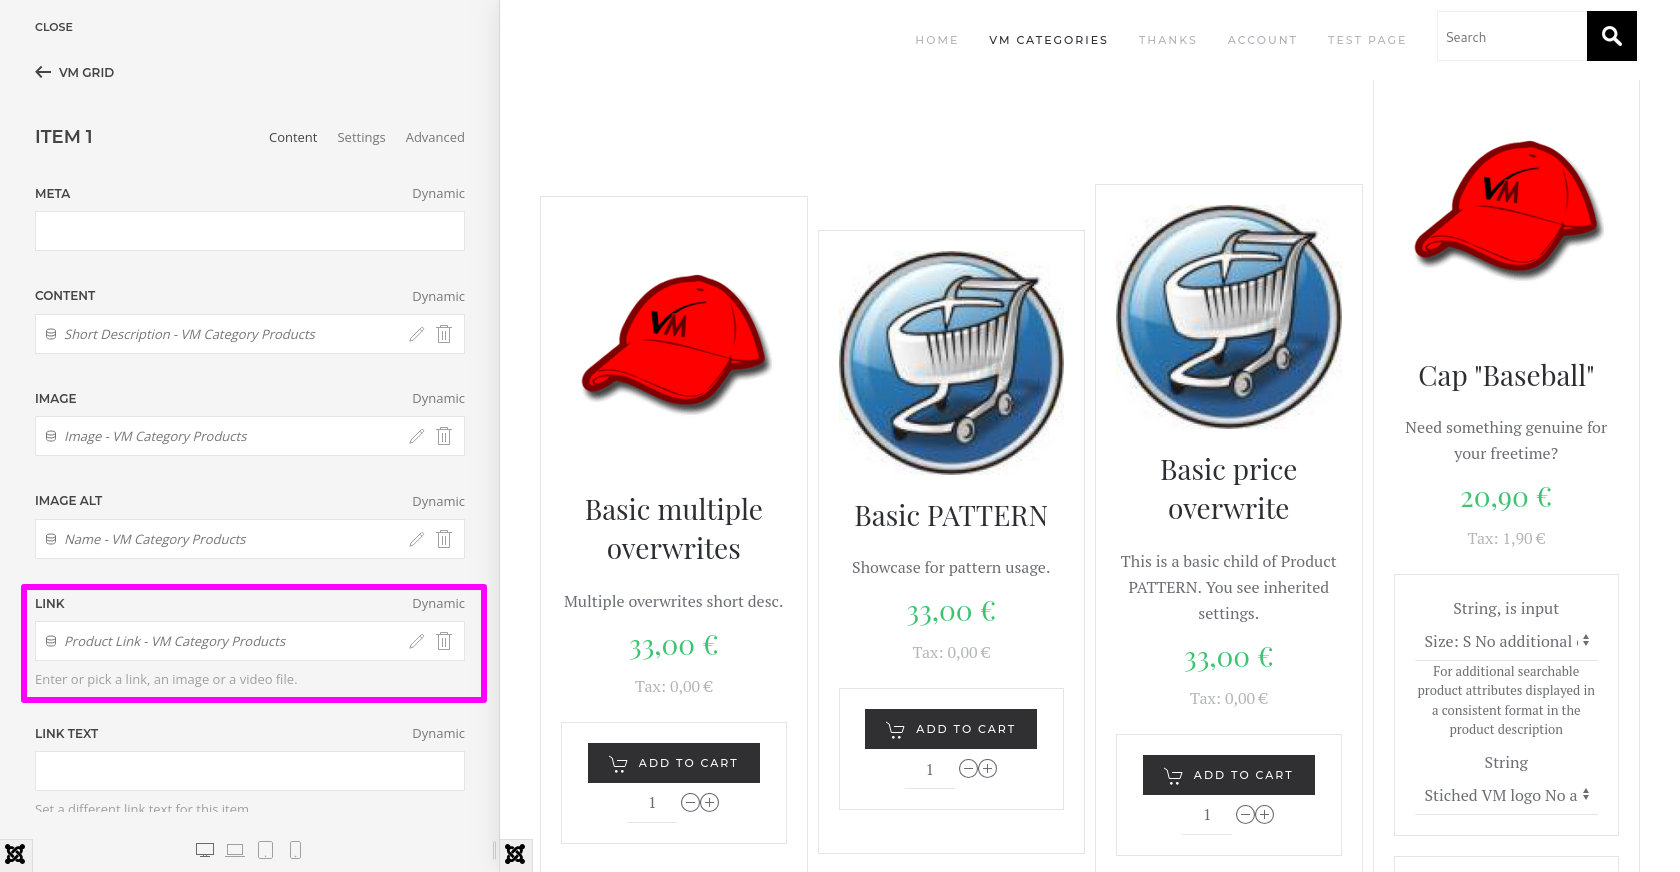Go back to VM Grid arrow
The image size is (1680, 872).
click(x=43, y=72)
